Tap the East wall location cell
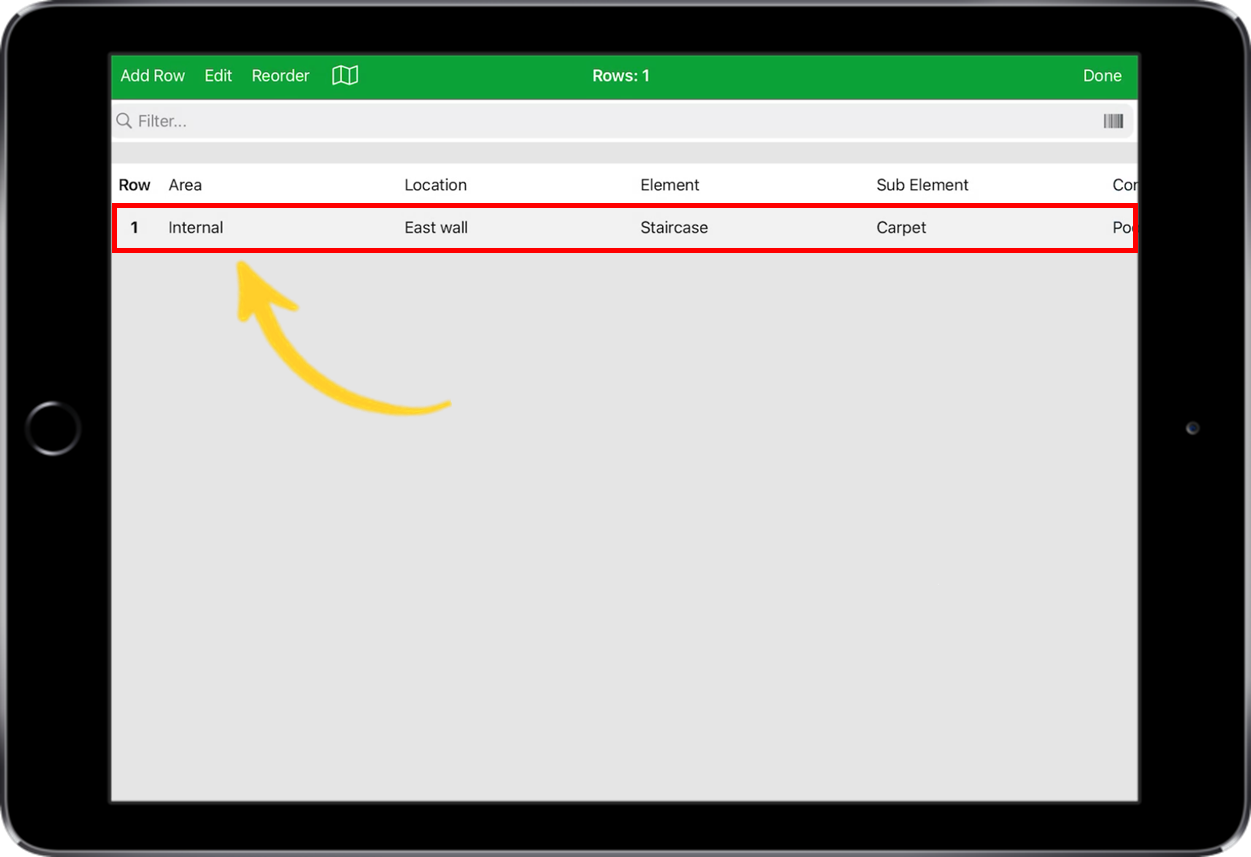The height and width of the screenshot is (857, 1251). point(435,227)
